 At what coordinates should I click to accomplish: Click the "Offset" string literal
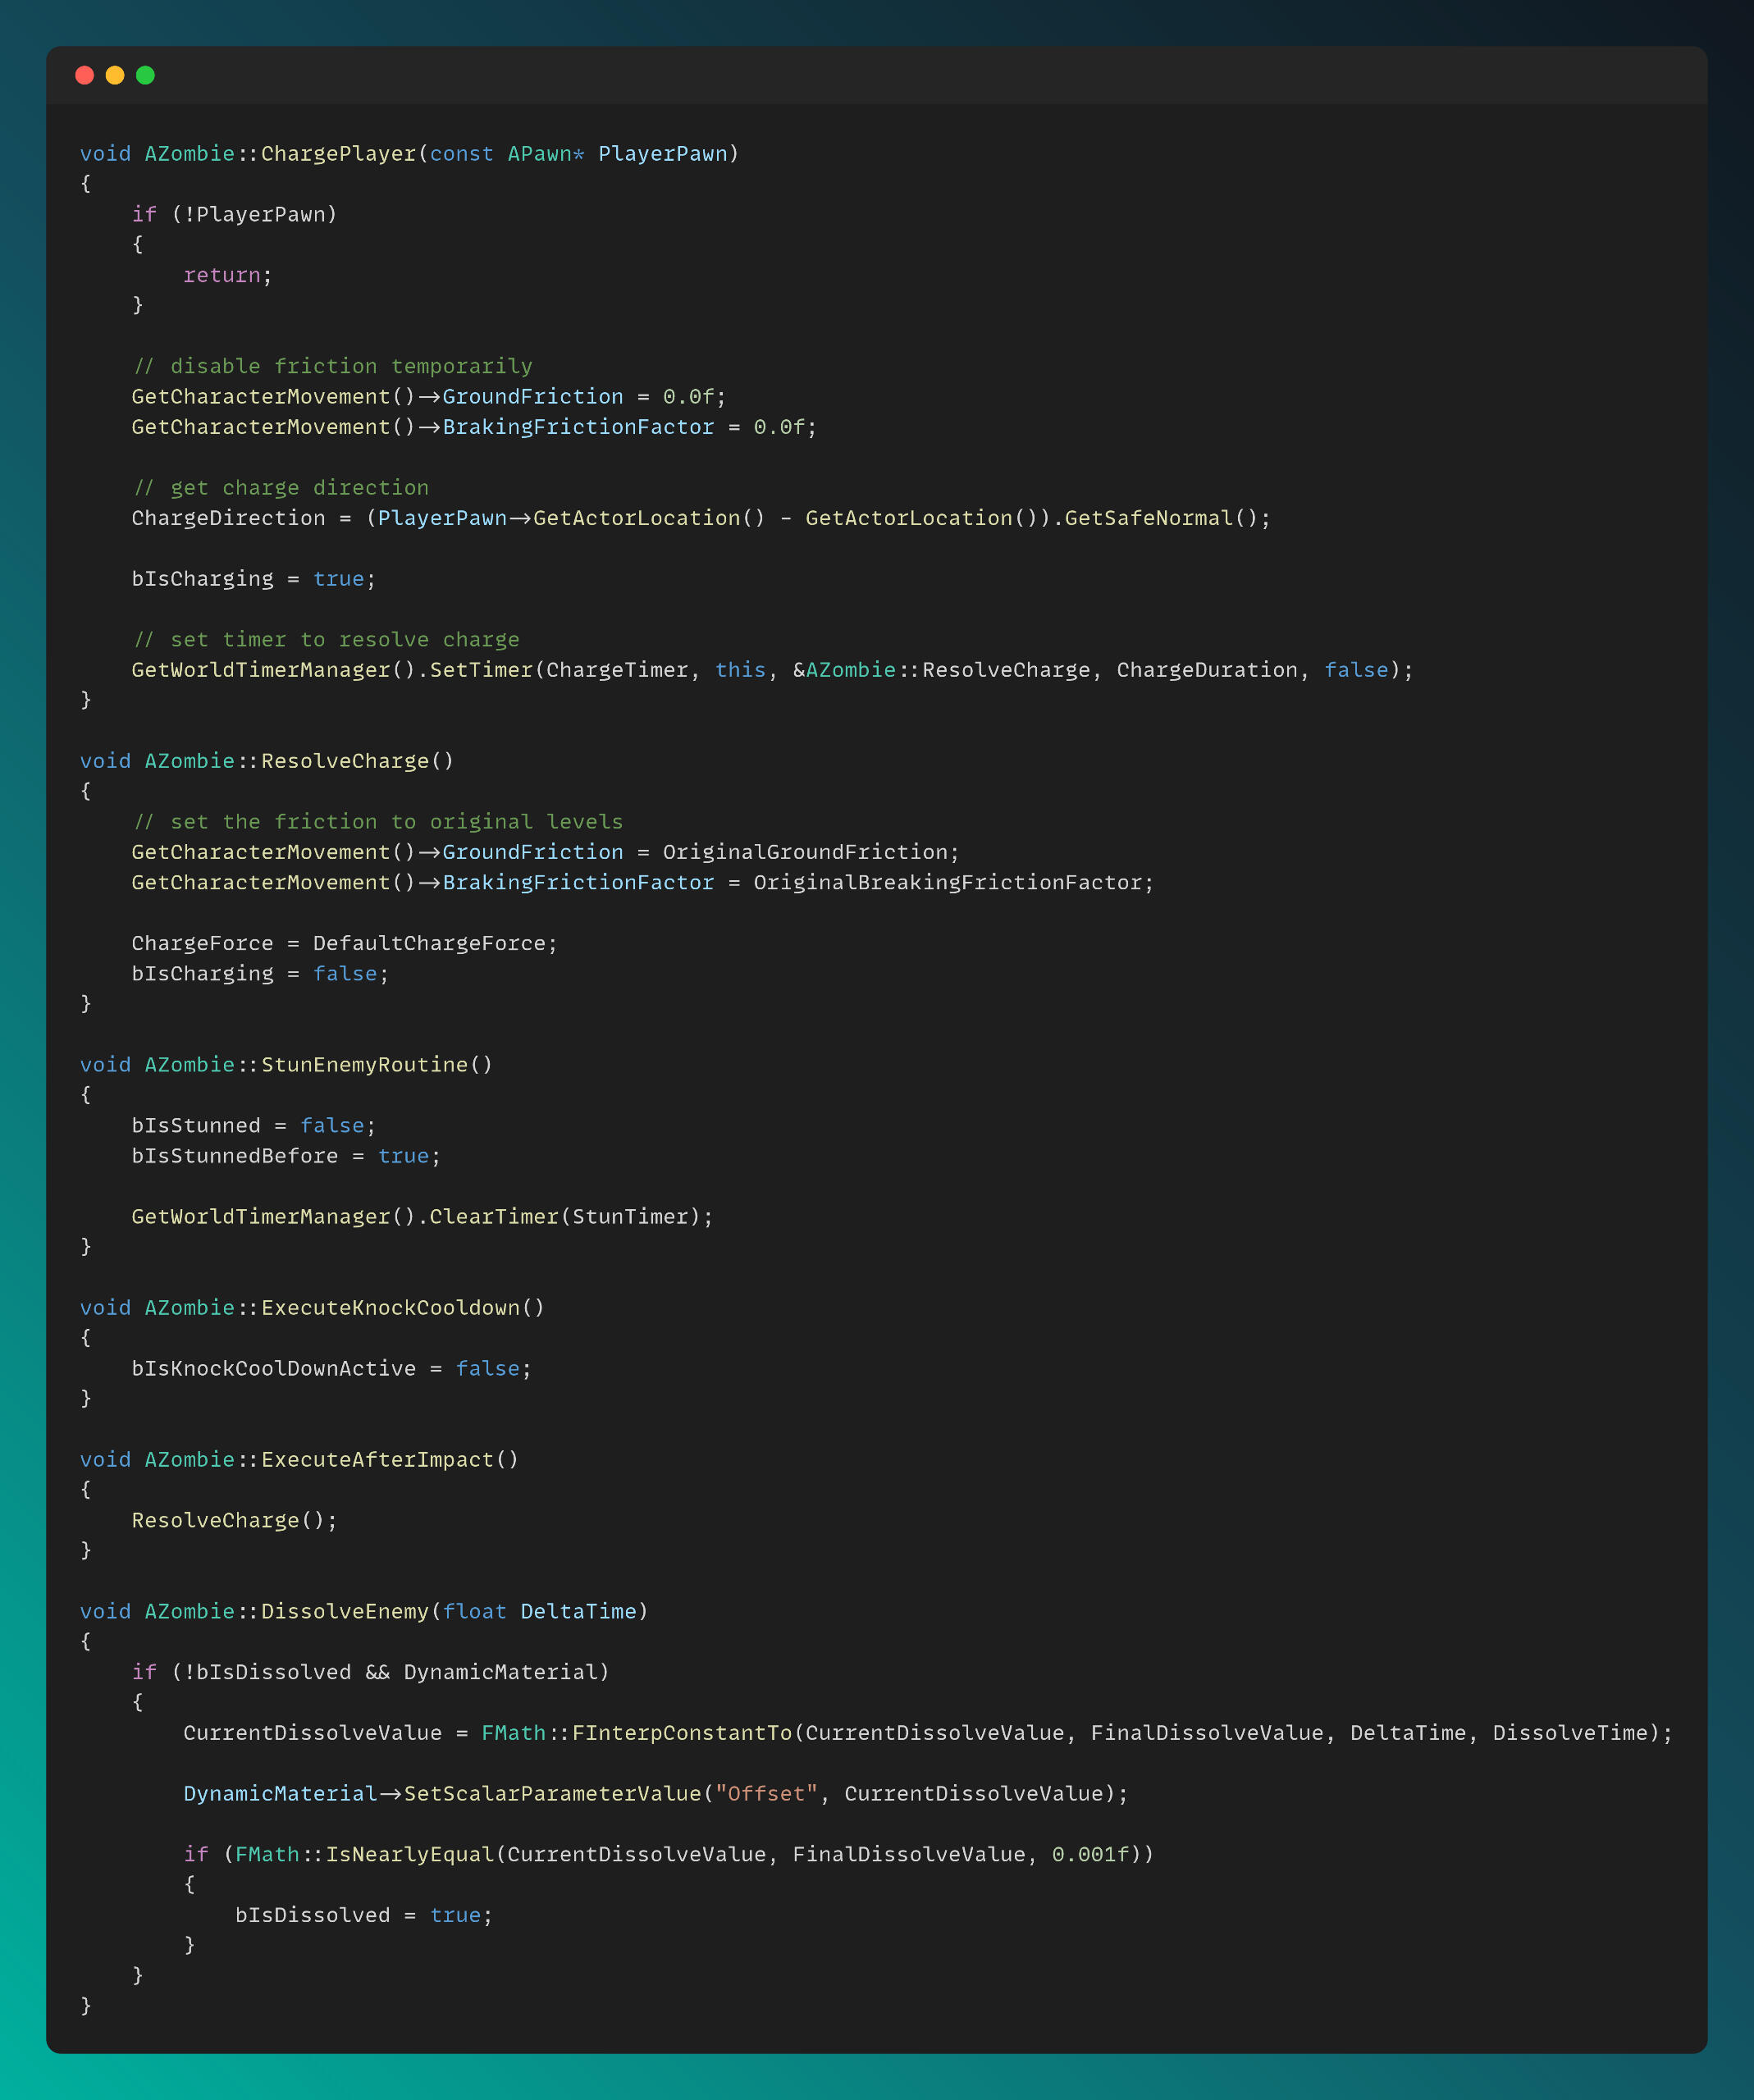point(766,1794)
